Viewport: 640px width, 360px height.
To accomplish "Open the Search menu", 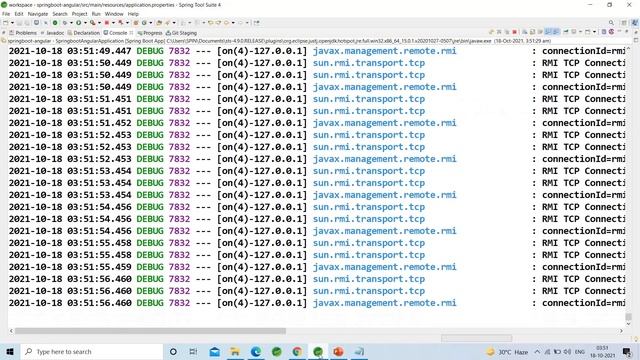I will click(60, 14).
